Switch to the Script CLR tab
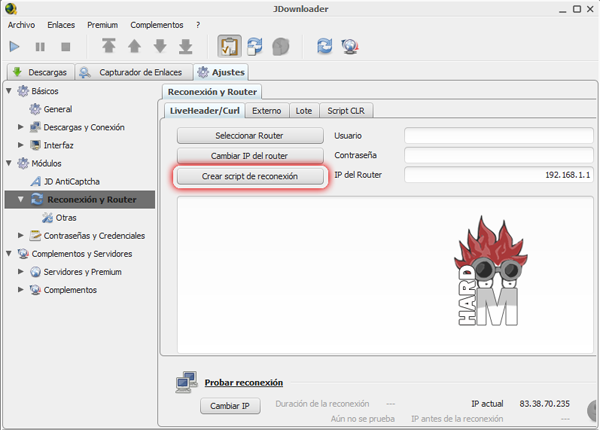 (346, 111)
